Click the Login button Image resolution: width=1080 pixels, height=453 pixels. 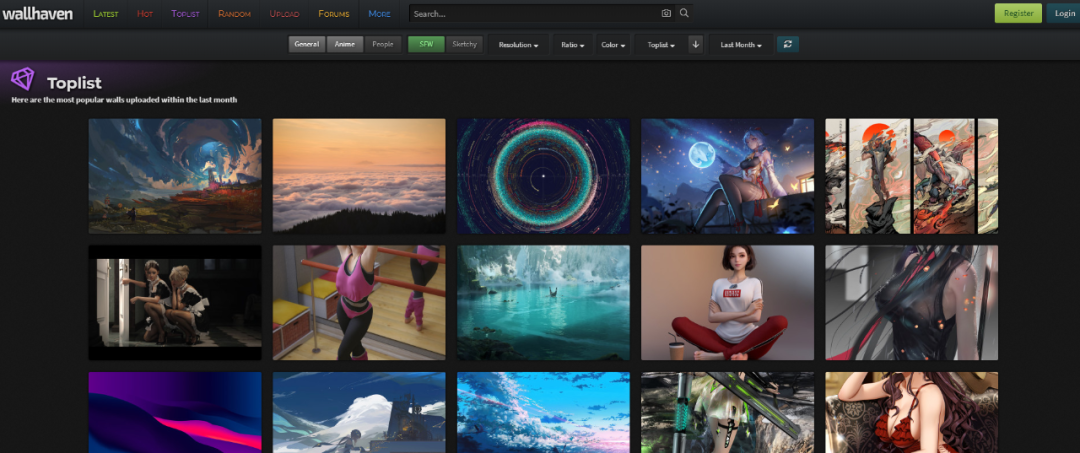tap(1064, 13)
